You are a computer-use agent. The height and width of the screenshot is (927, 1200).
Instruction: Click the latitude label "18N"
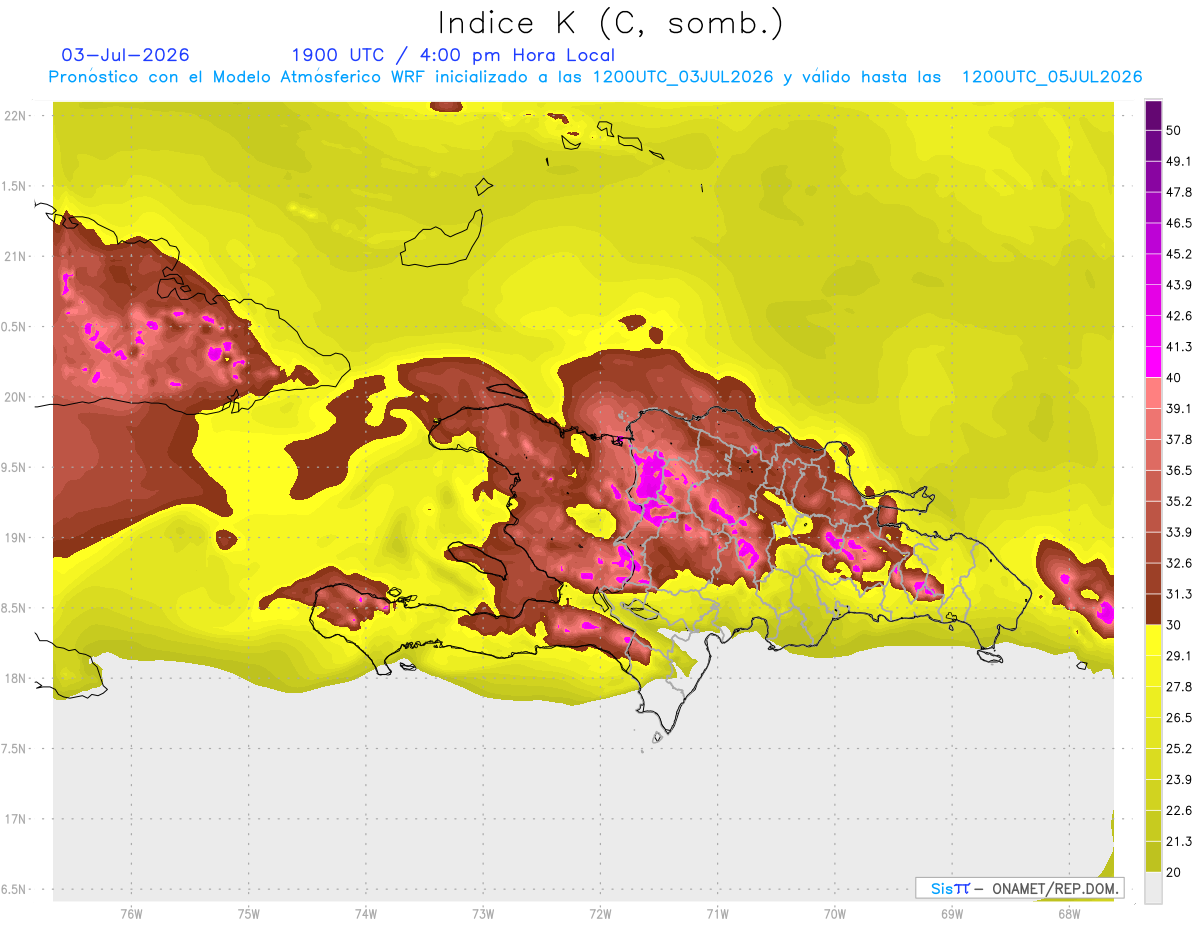tap(16, 679)
